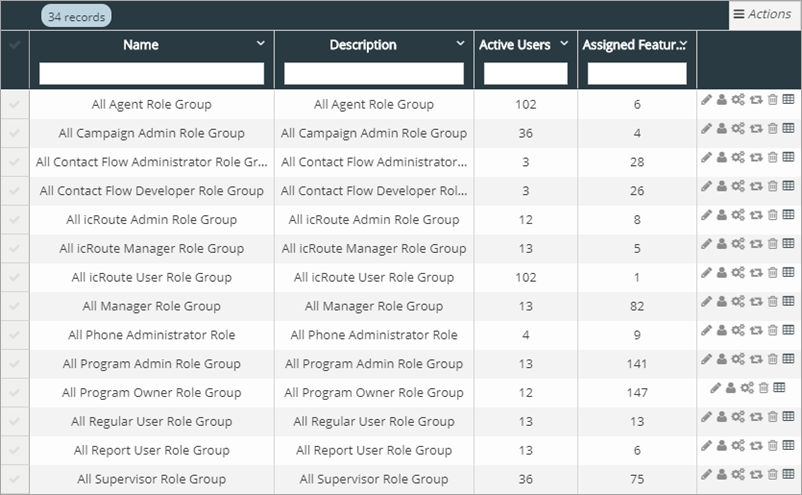Open the Active Users column dropdown arrow
Screen dimensions: 802x495
pyautogui.click(x=564, y=44)
